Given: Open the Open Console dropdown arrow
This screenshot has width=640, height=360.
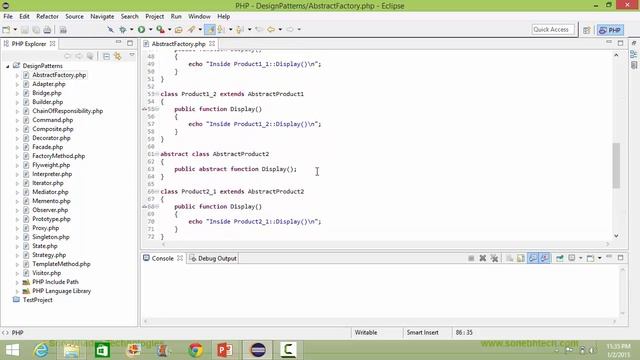Looking at the screenshot, I should point(600,258).
